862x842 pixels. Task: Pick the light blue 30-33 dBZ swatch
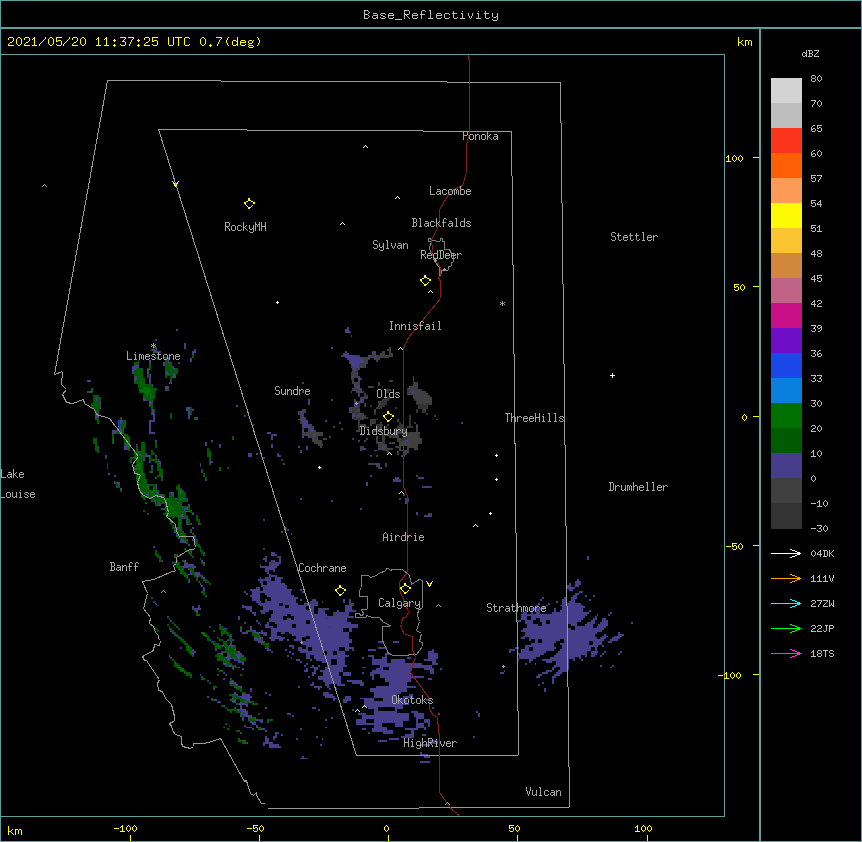[786, 391]
